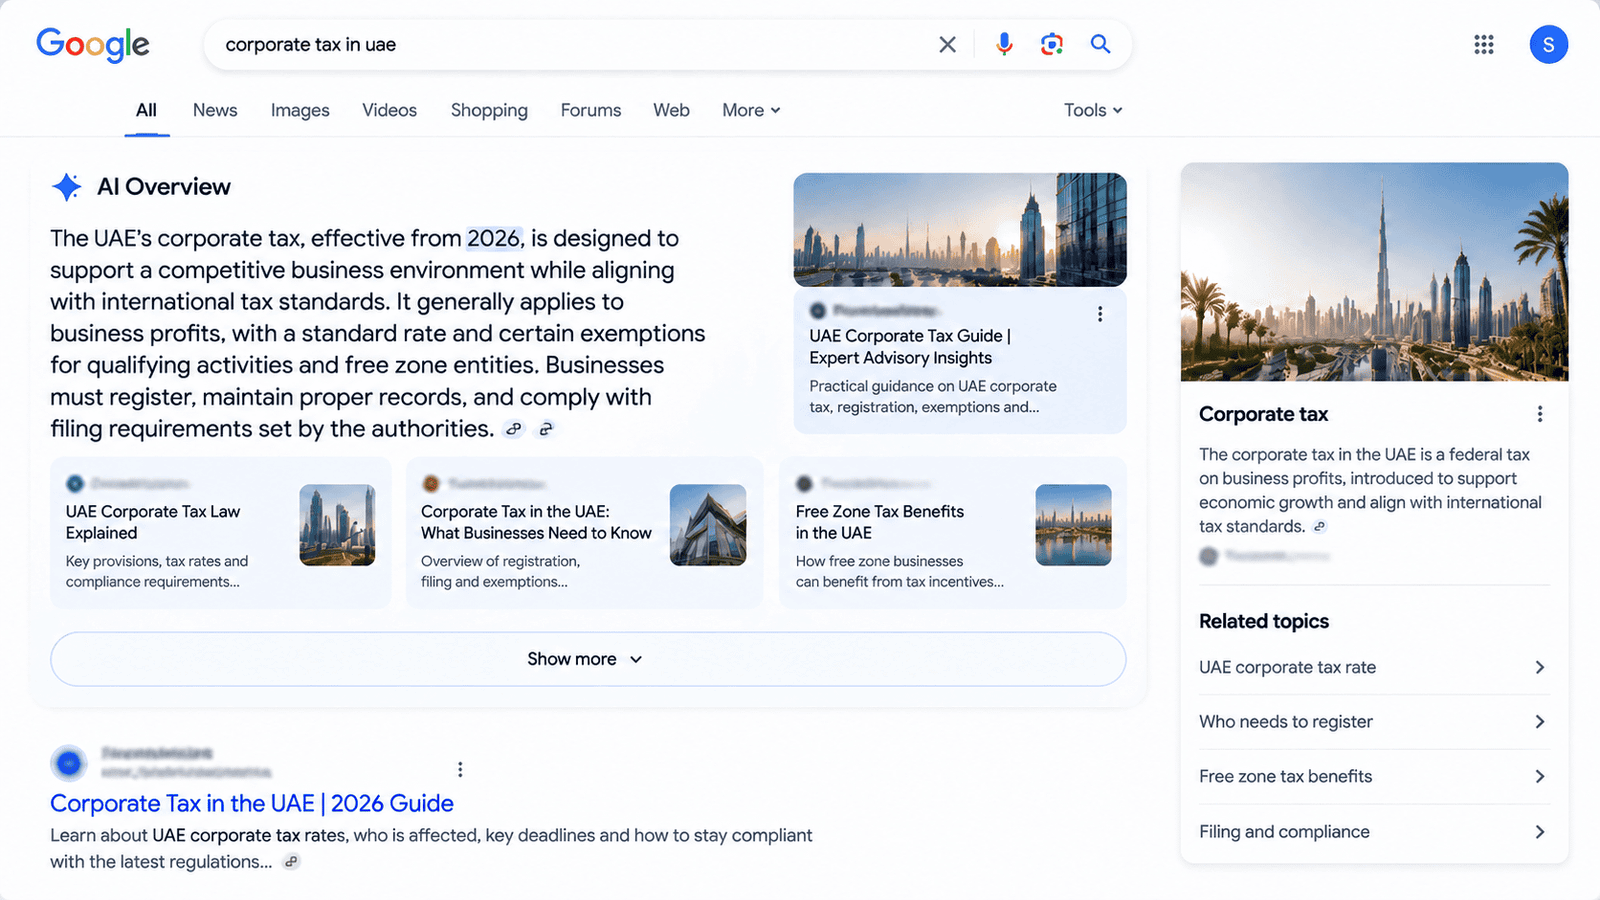The image size is (1600, 900).
Task: Open the Google apps grid
Action: 1484,44
